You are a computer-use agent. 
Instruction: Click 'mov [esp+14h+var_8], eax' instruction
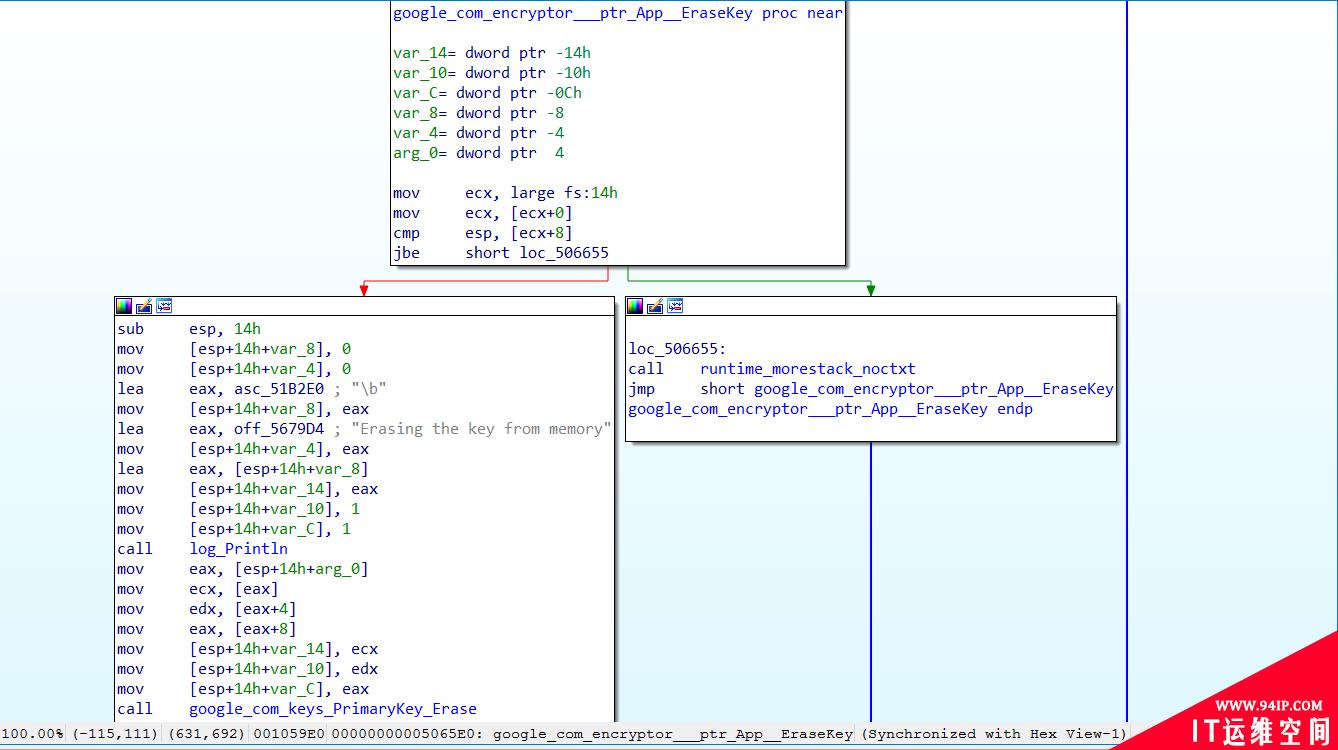[x=243, y=409]
